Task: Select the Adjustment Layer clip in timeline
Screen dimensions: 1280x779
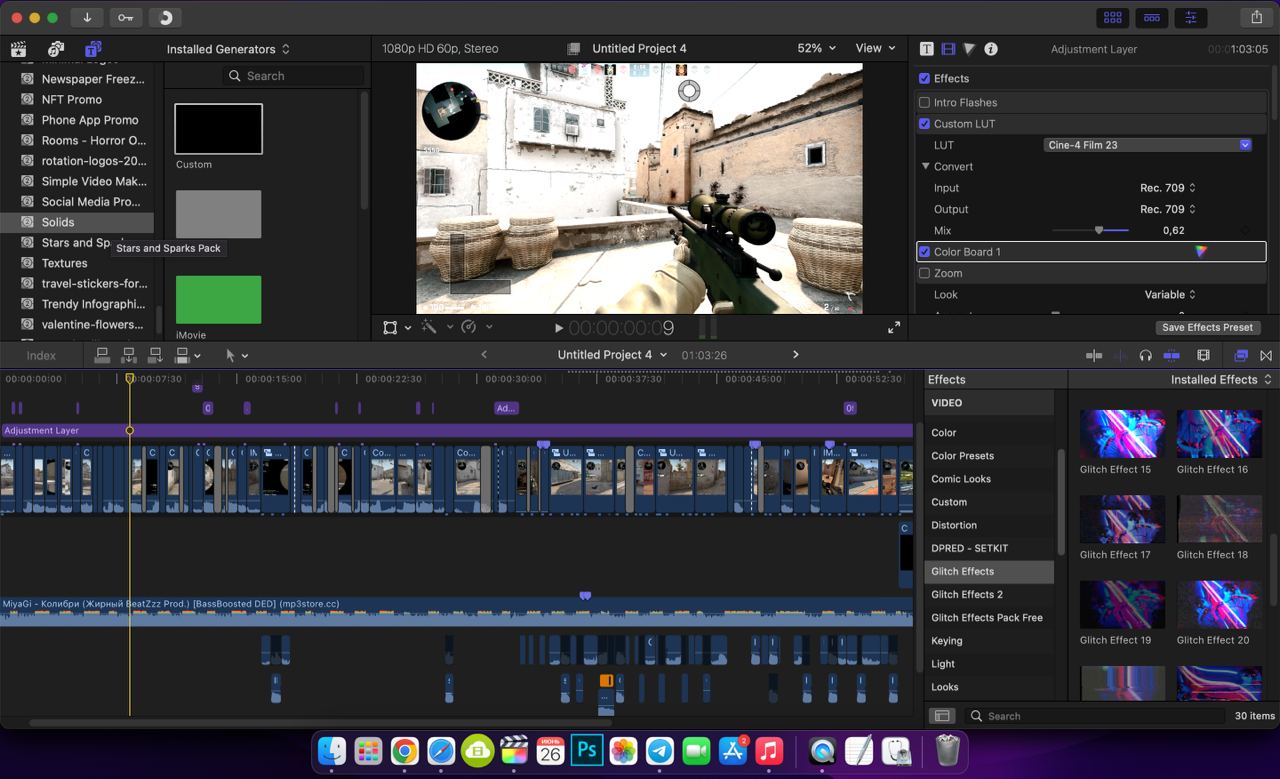Action: point(456,431)
